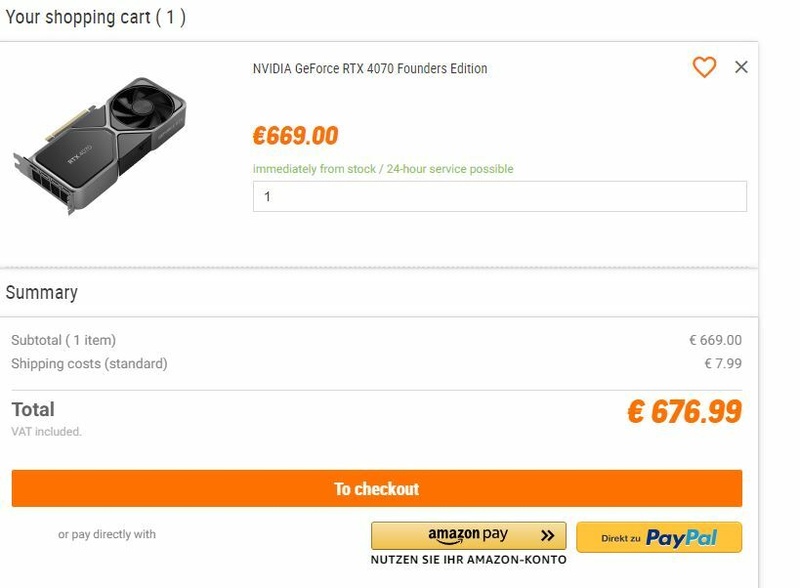Screen dimensions: 800x588
Task: Click the orange €669.00 product price
Action: [295, 136]
